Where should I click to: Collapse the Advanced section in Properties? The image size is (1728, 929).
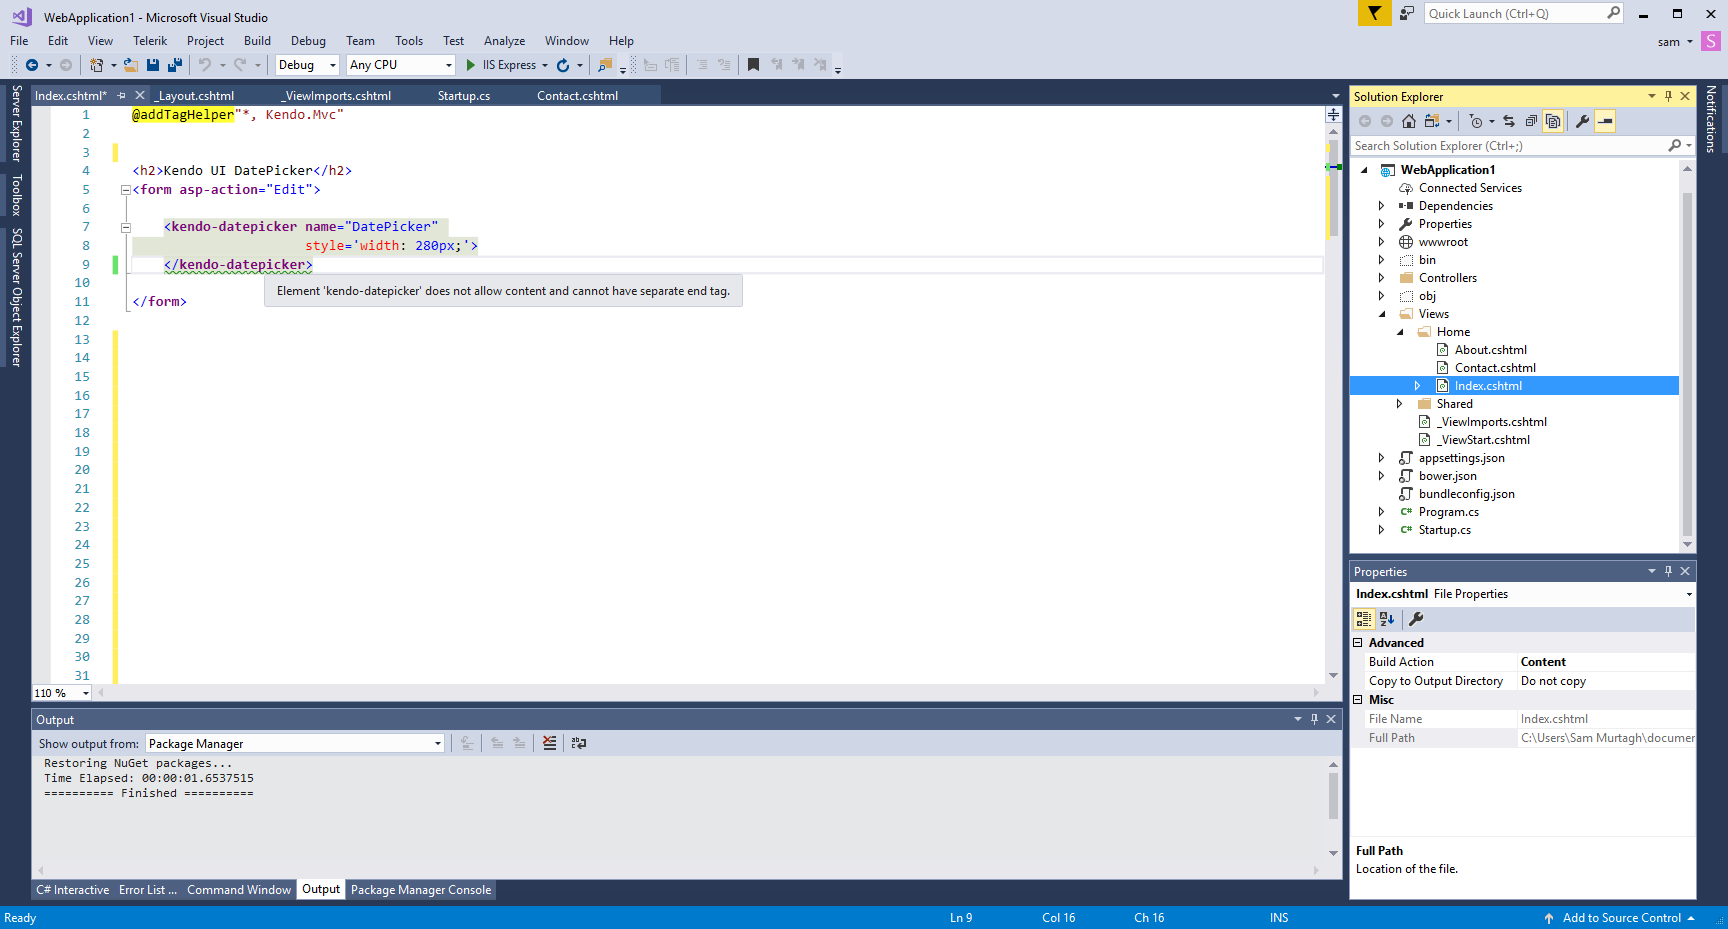pyautogui.click(x=1358, y=643)
